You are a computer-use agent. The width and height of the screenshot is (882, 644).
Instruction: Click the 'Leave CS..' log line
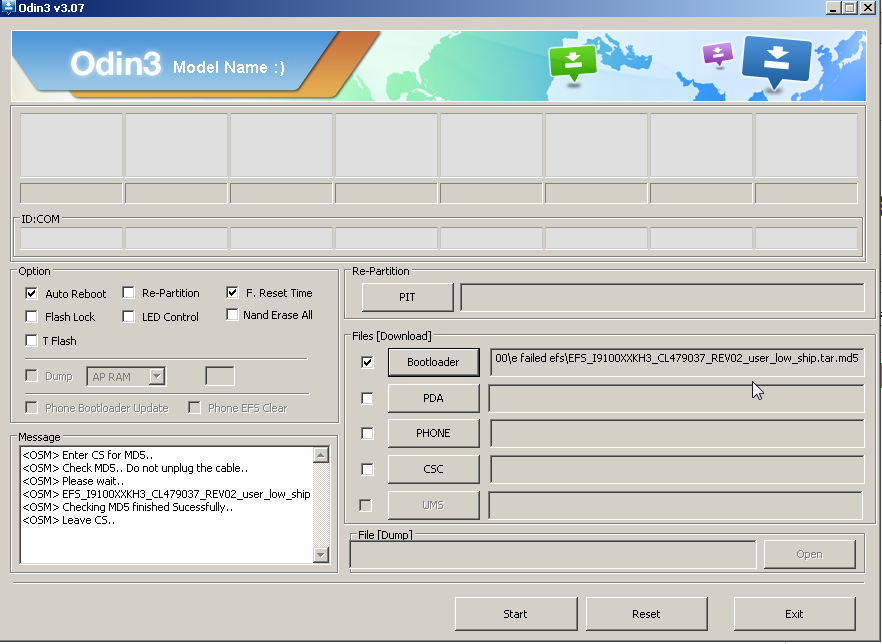coord(69,520)
